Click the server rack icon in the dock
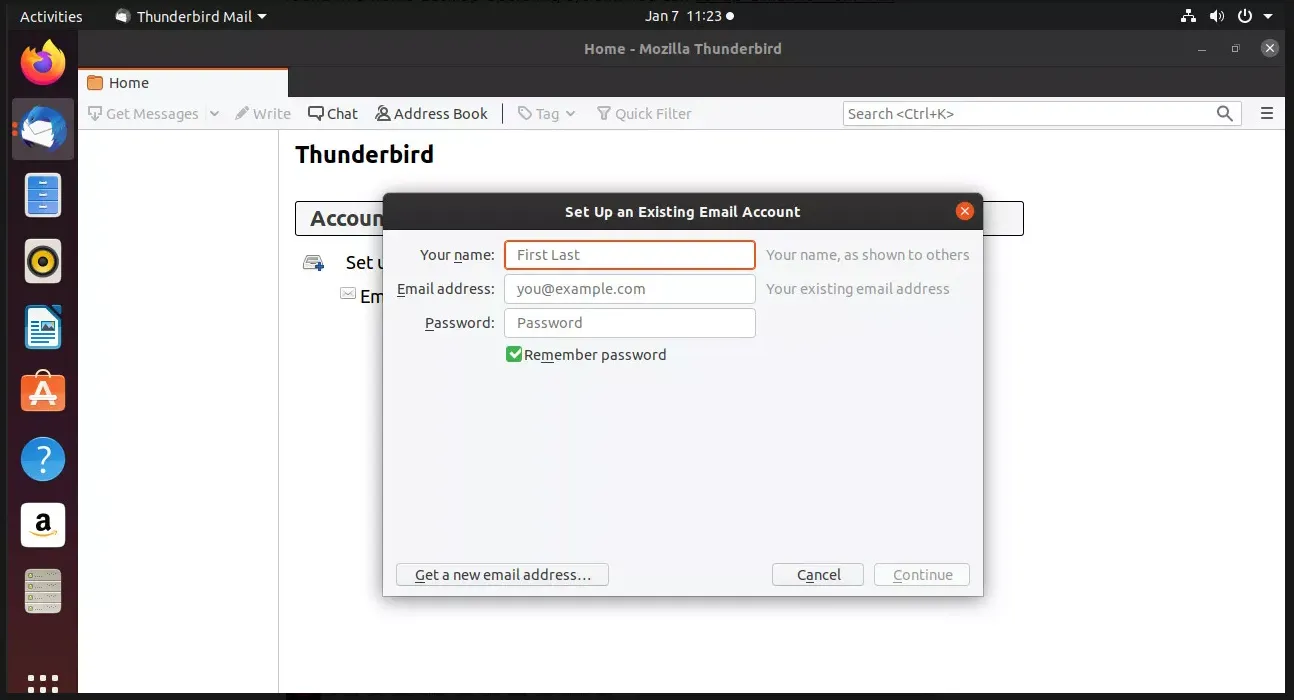The height and width of the screenshot is (700, 1294). (43, 591)
